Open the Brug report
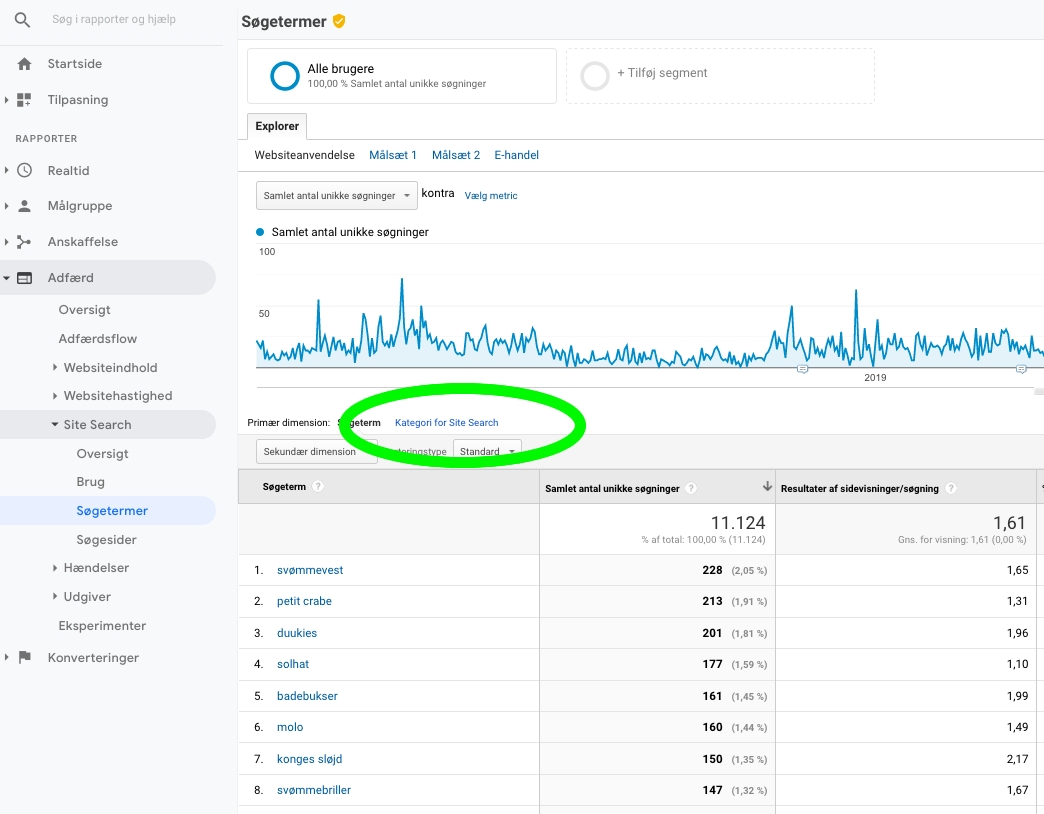 [x=91, y=482]
